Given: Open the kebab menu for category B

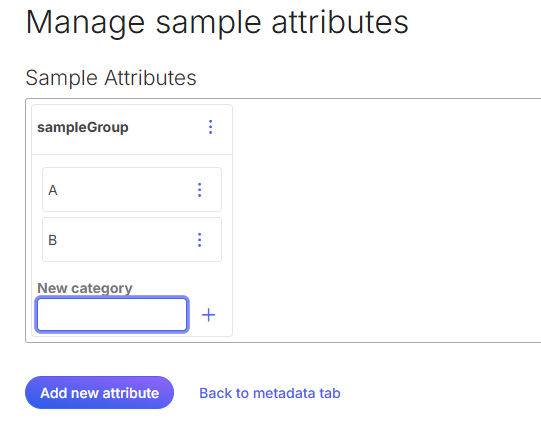Looking at the screenshot, I should [199, 240].
